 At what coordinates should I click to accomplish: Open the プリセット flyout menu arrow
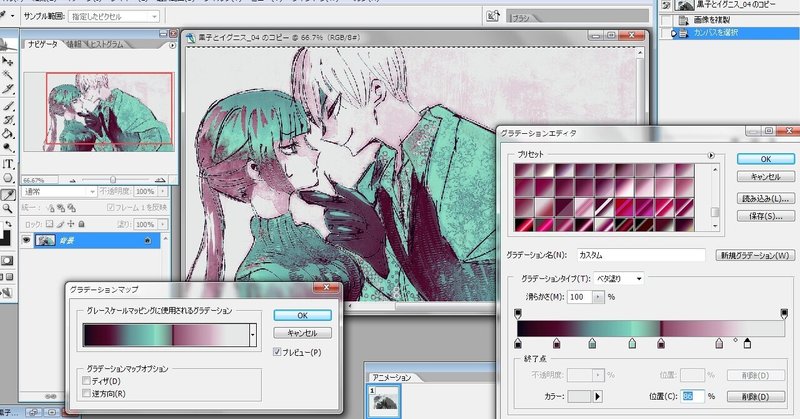tap(711, 155)
